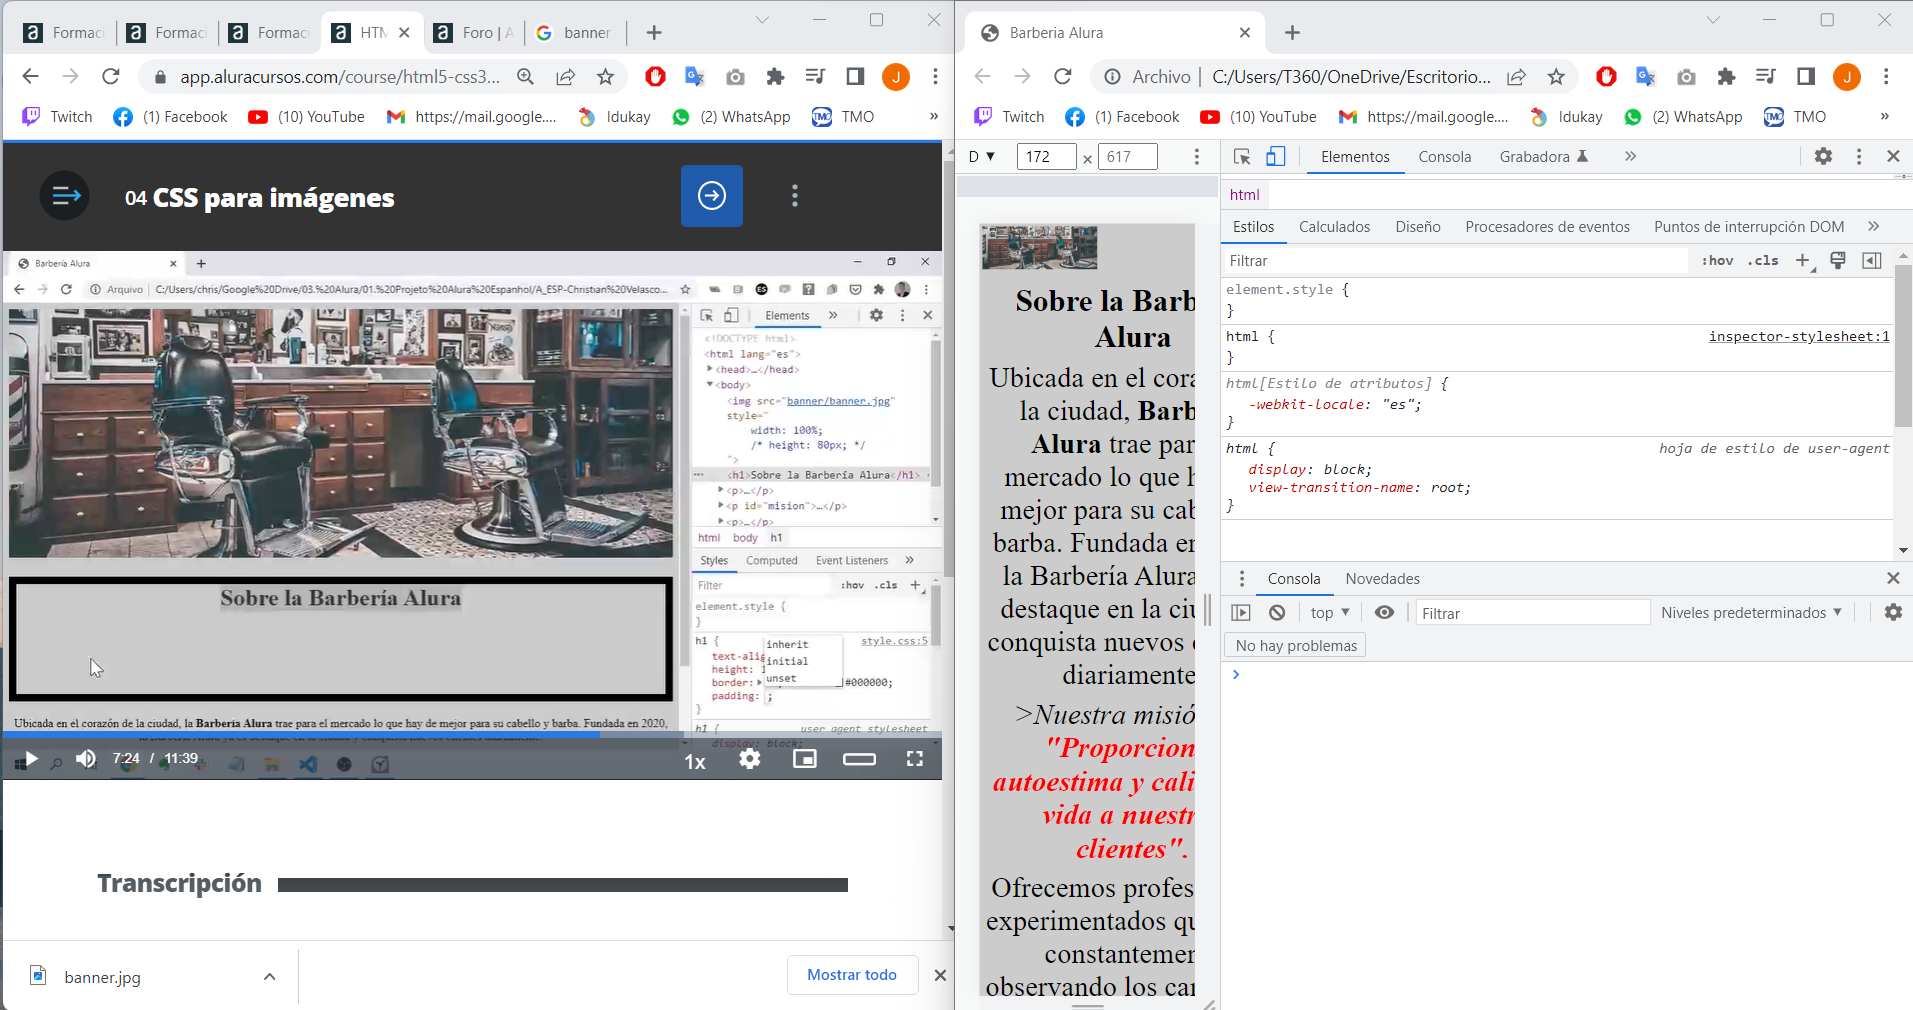Close the active HTML course tab
The height and width of the screenshot is (1010, 1913).
404,33
